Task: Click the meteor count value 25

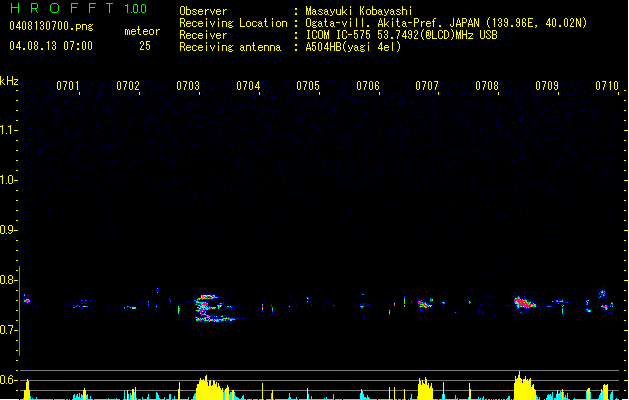Action: coord(145,46)
